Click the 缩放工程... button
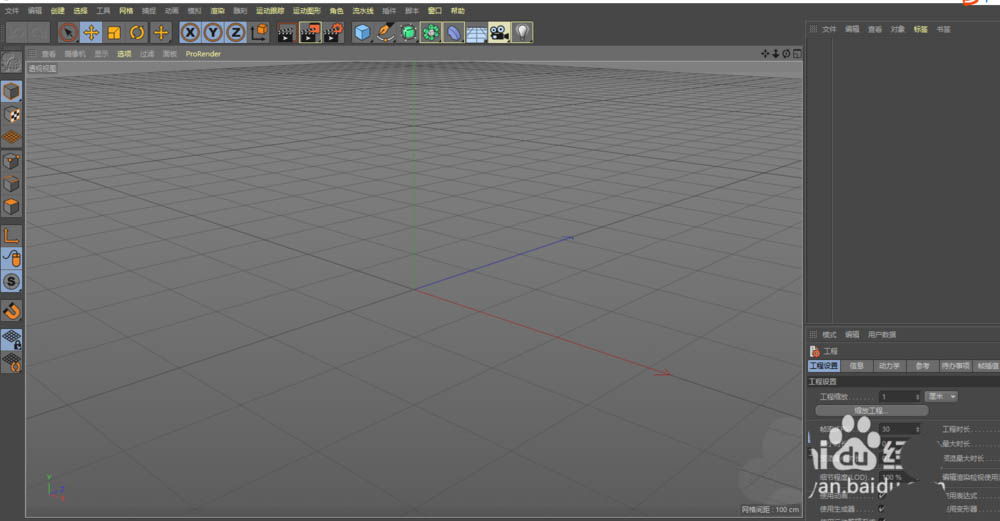The width and height of the screenshot is (1000, 521). [x=871, y=411]
